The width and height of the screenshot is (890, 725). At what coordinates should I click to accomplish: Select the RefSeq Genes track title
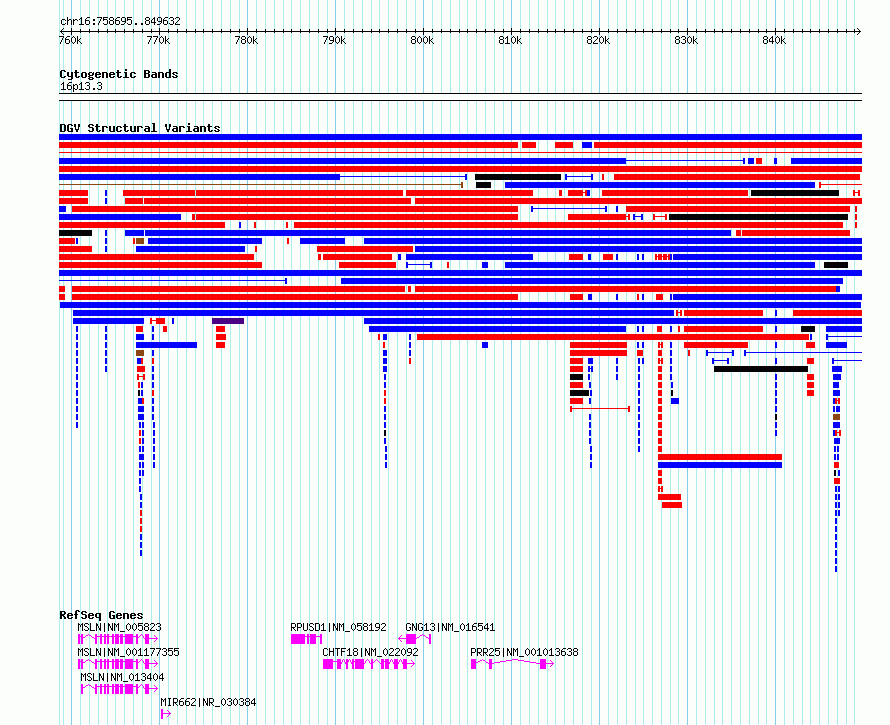(101, 615)
